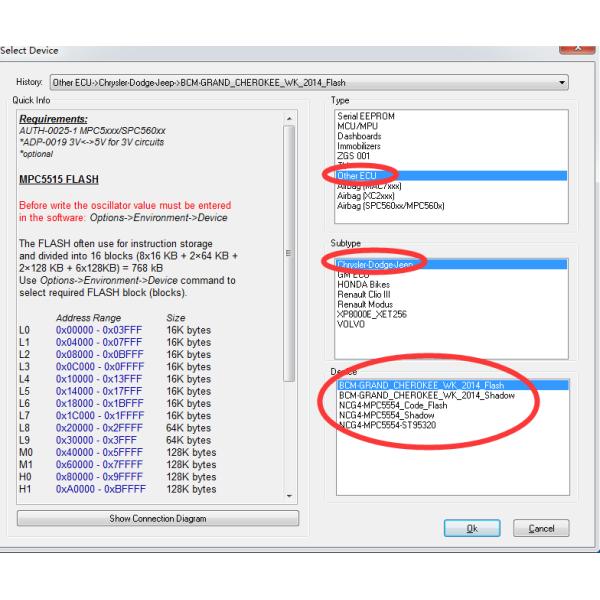Viewport: 600px width, 600px height.
Task: Select ZGS 001 type entry
Action: point(356,156)
